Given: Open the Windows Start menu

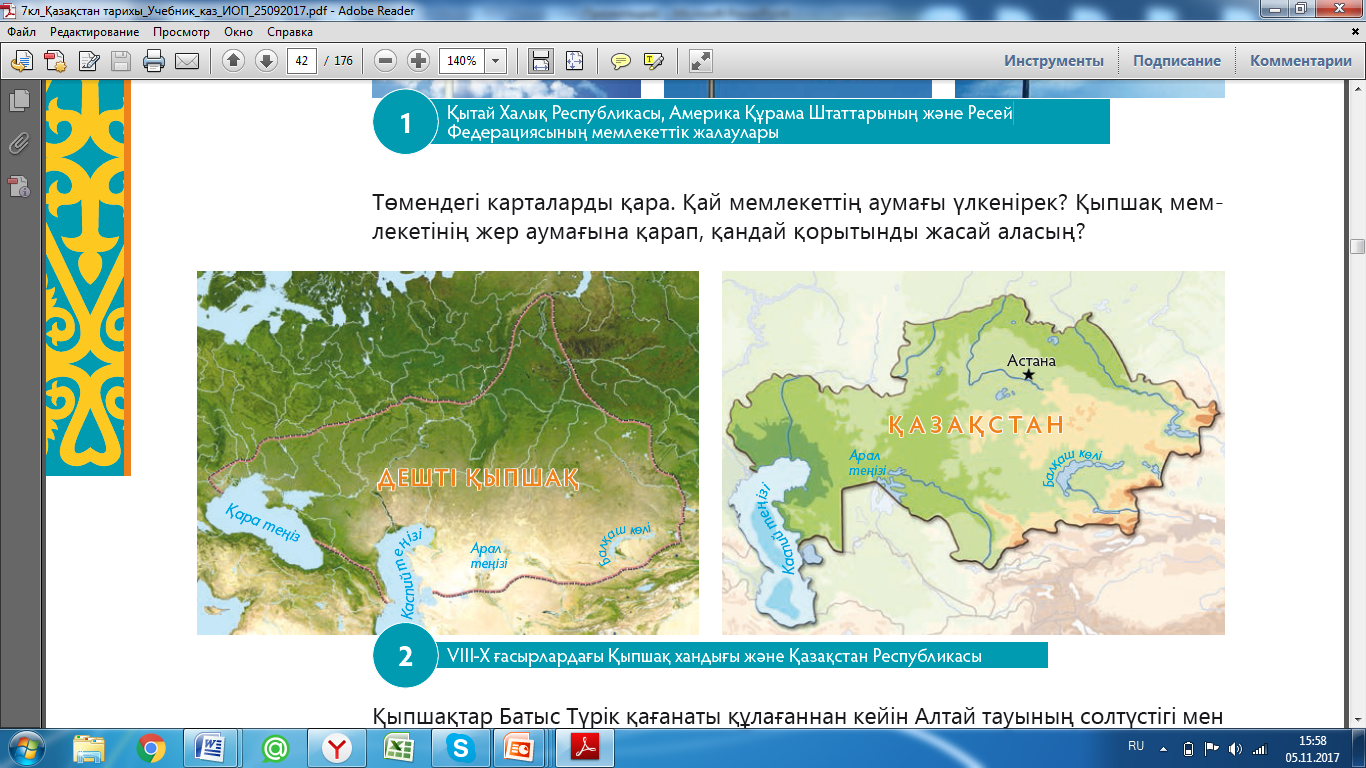Looking at the screenshot, I should (x=25, y=747).
